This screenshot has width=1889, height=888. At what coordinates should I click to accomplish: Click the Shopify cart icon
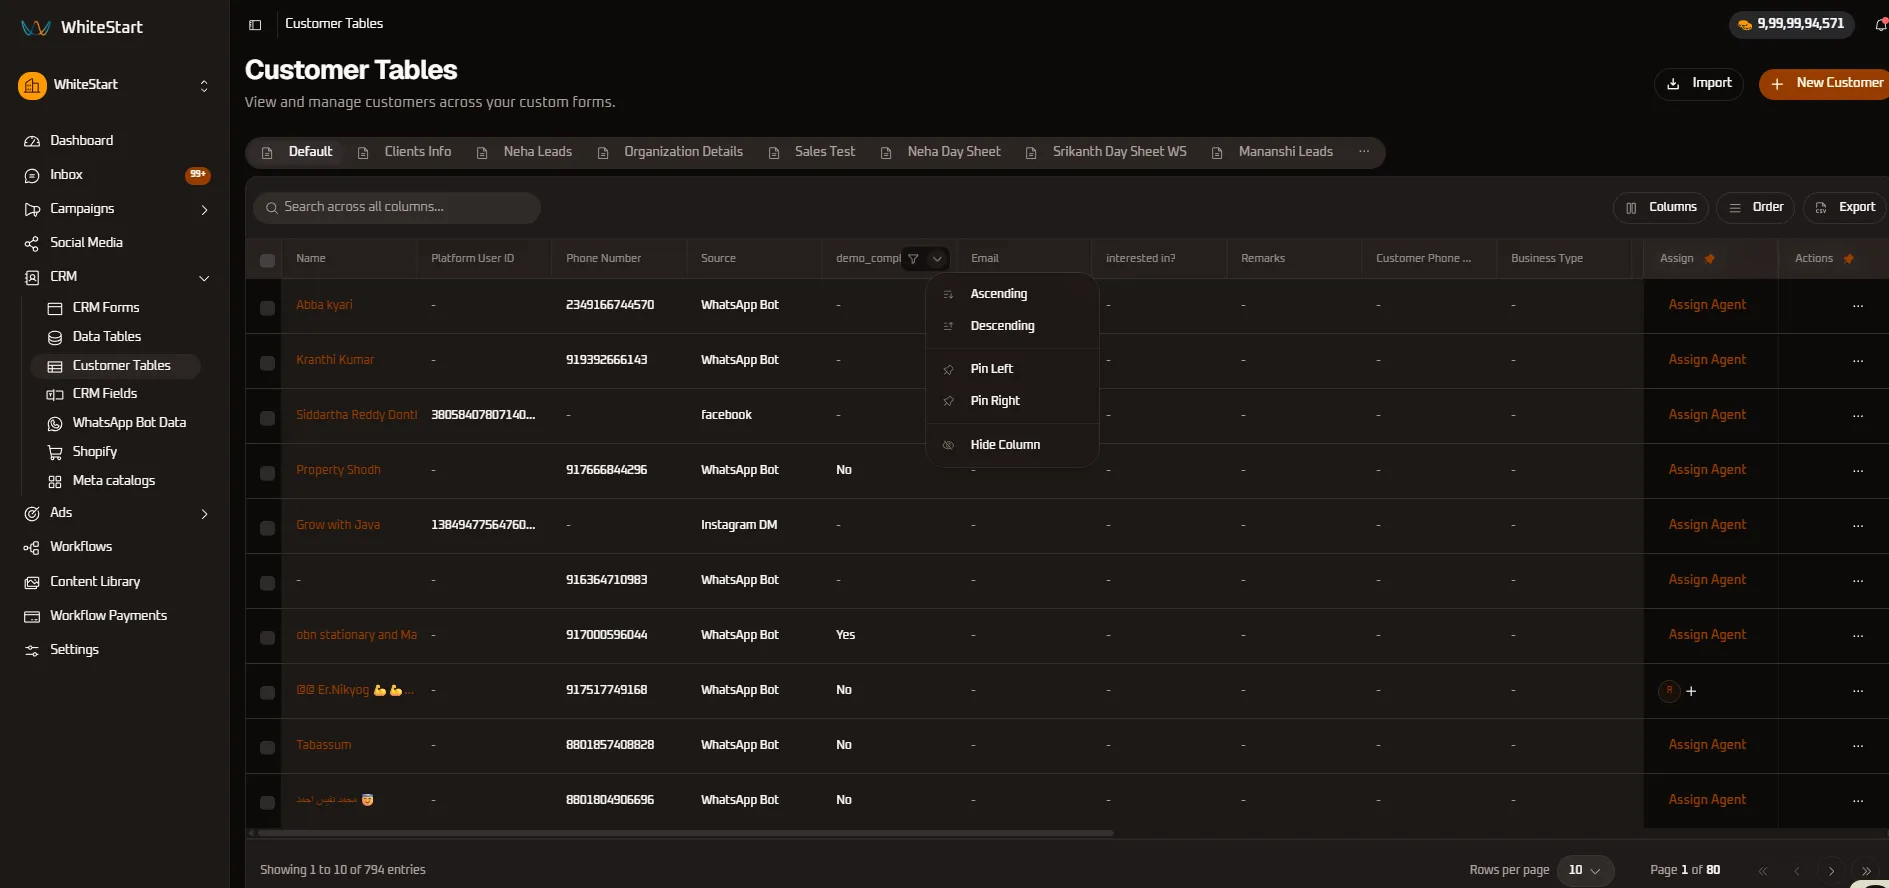tap(55, 453)
